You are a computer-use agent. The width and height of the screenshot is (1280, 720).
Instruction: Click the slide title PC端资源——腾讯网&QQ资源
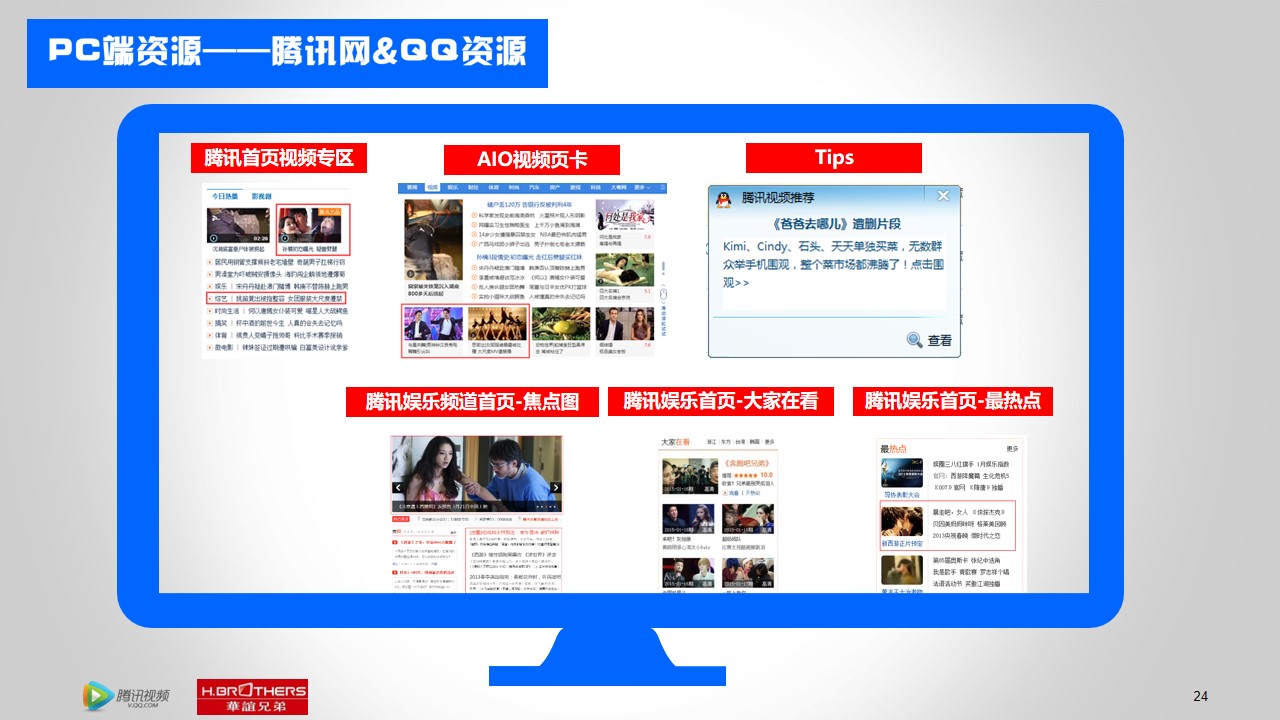point(287,52)
